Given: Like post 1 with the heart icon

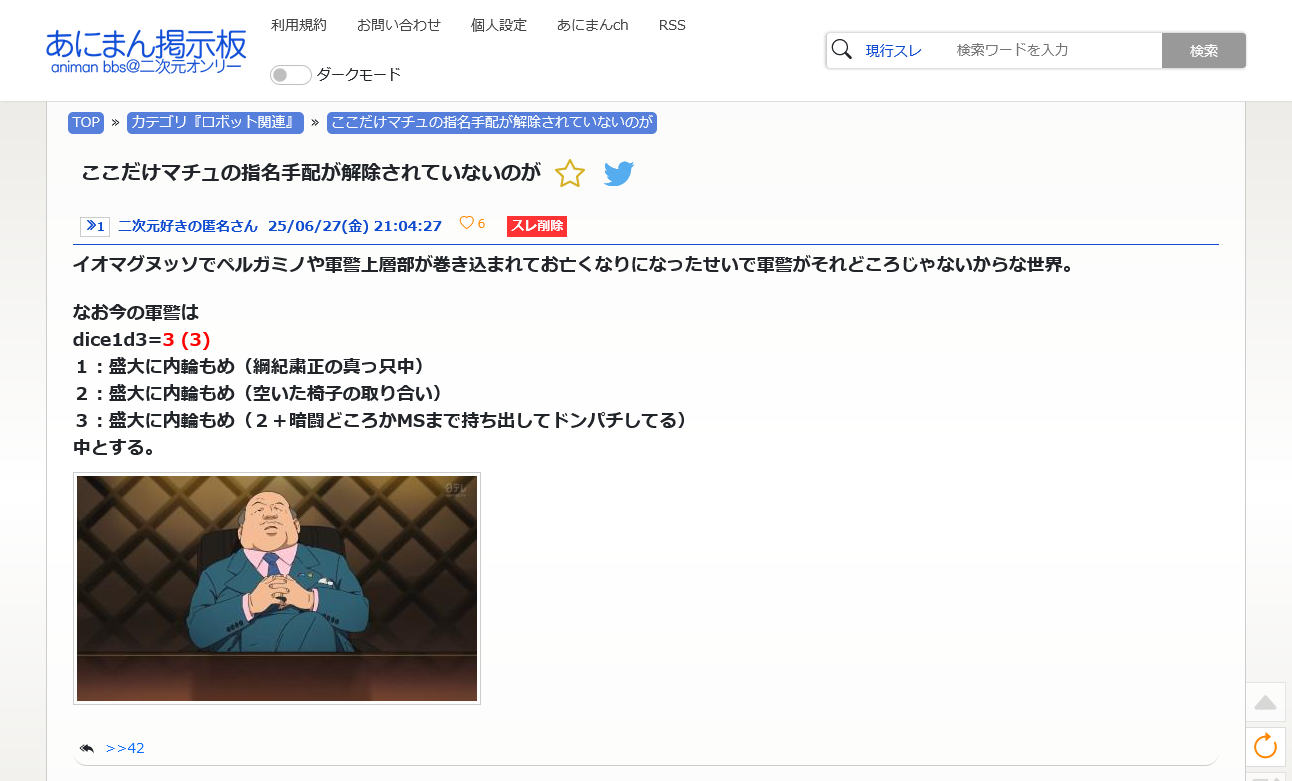Looking at the screenshot, I should [466, 223].
